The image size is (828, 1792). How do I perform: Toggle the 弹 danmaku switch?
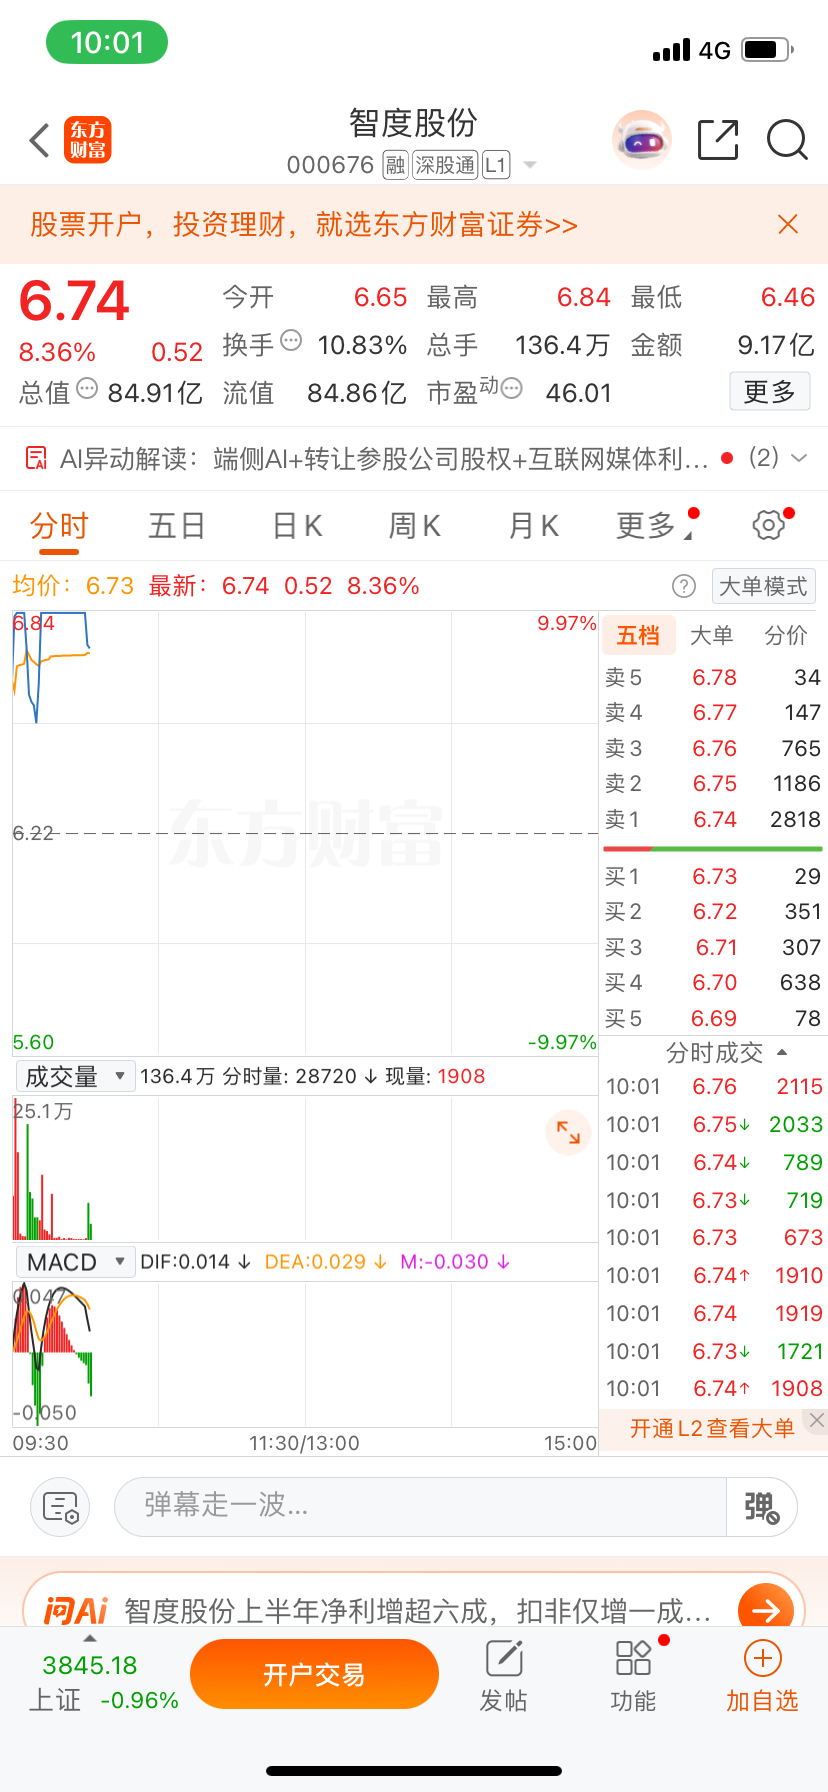coord(761,1507)
